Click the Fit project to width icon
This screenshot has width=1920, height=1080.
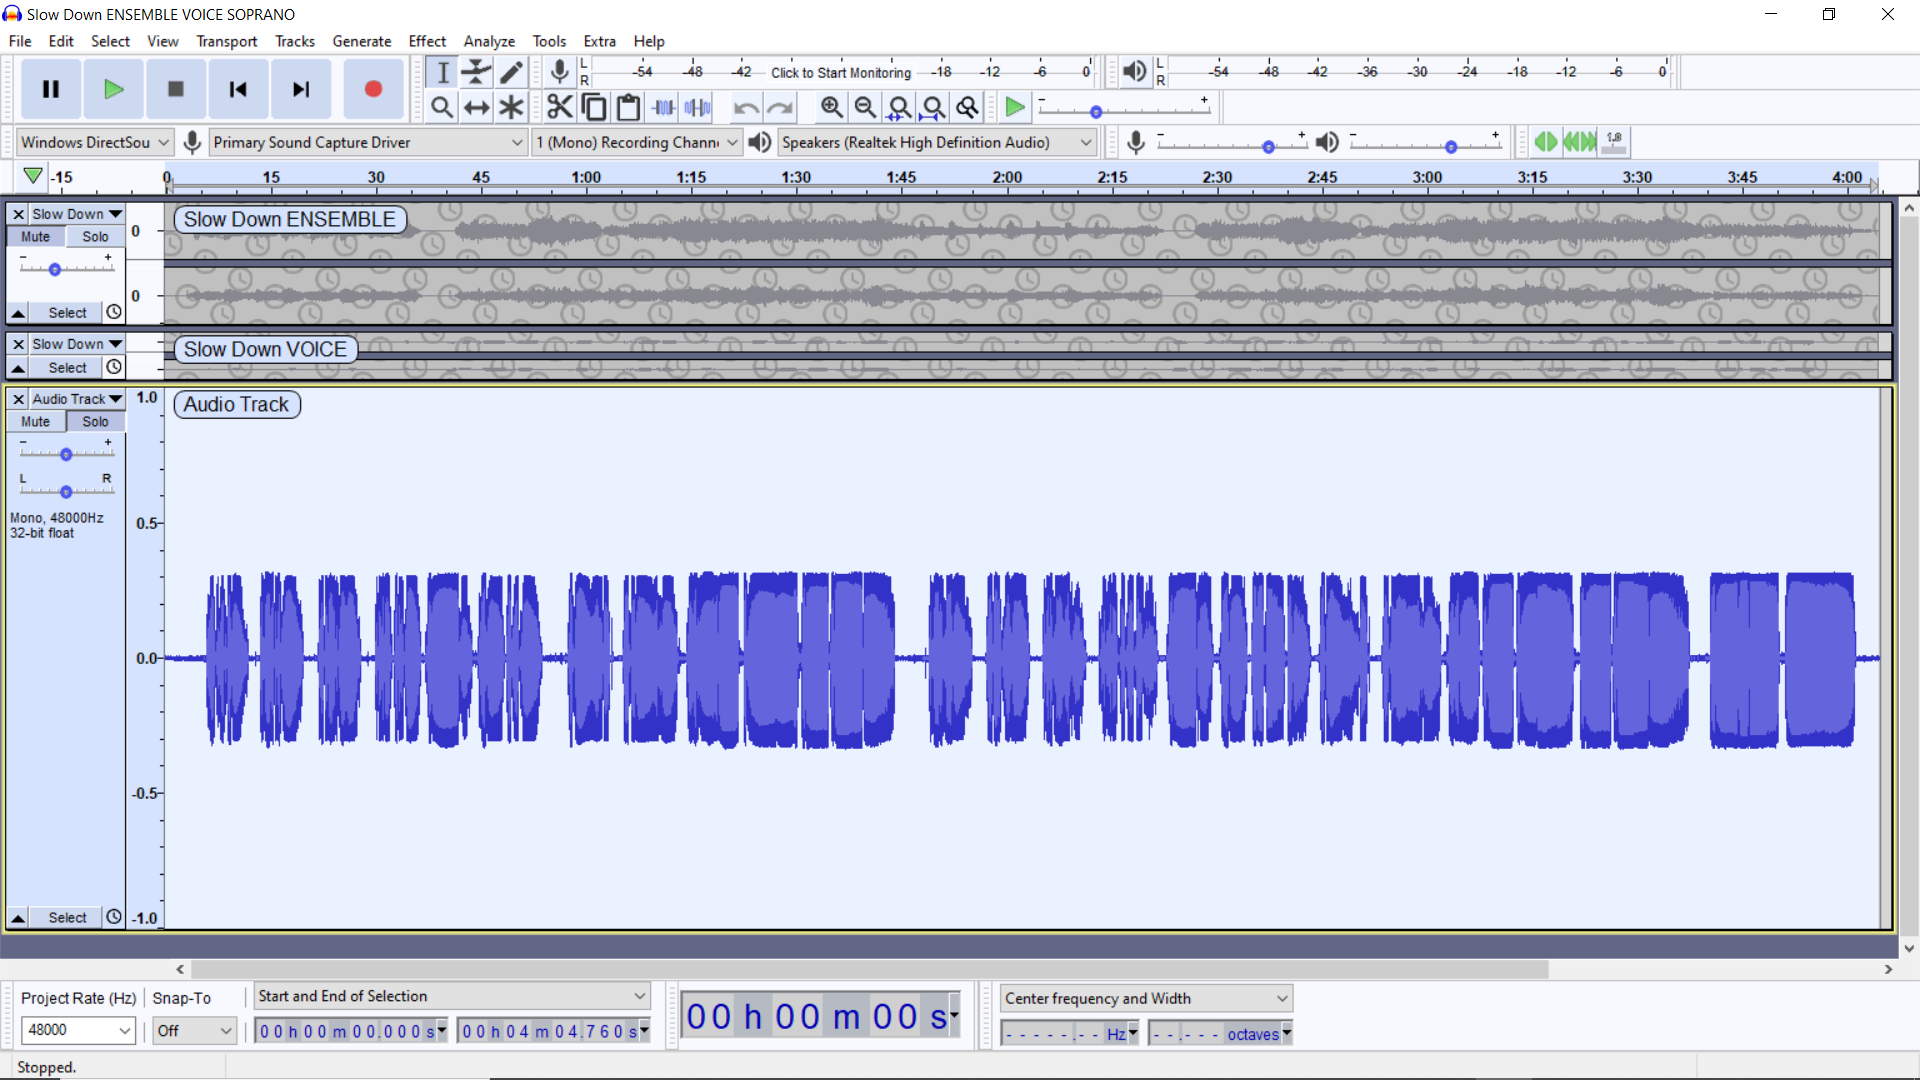[933, 107]
